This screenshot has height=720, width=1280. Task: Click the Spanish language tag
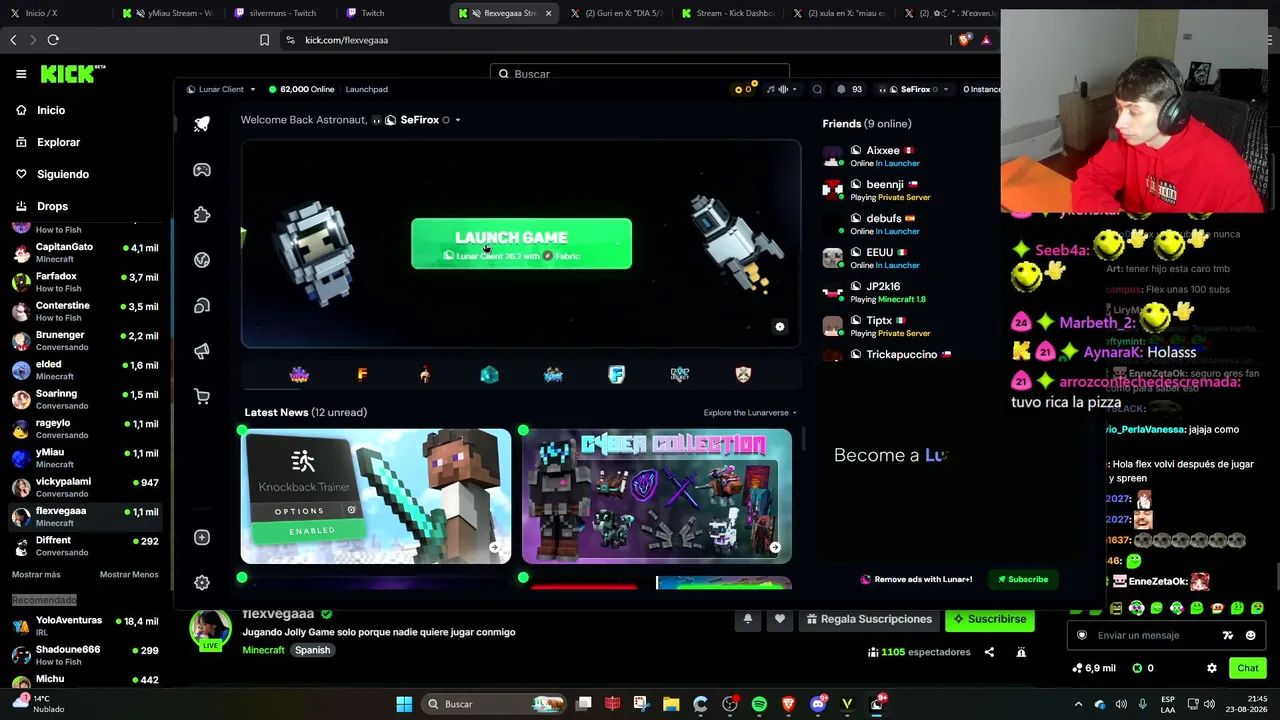tap(312, 650)
